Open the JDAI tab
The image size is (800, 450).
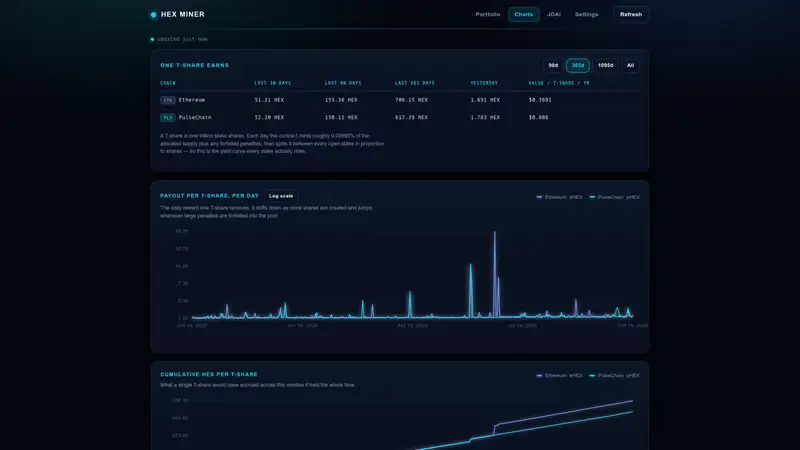(554, 14)
